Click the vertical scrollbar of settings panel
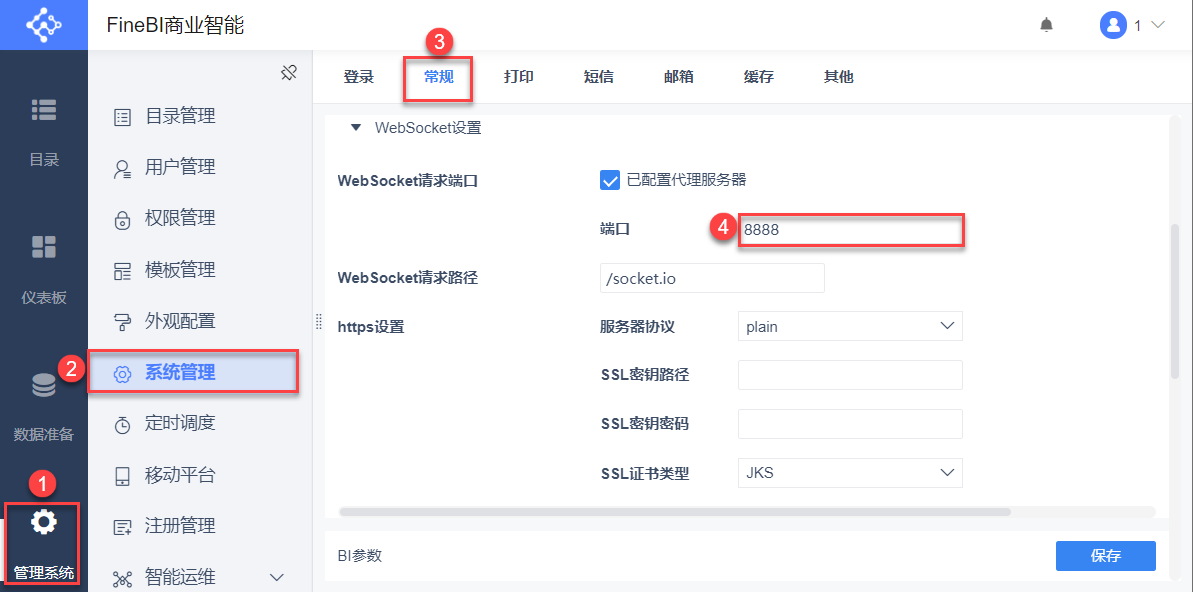Screen dimensions: 1193x592 tap(1174, 303)
